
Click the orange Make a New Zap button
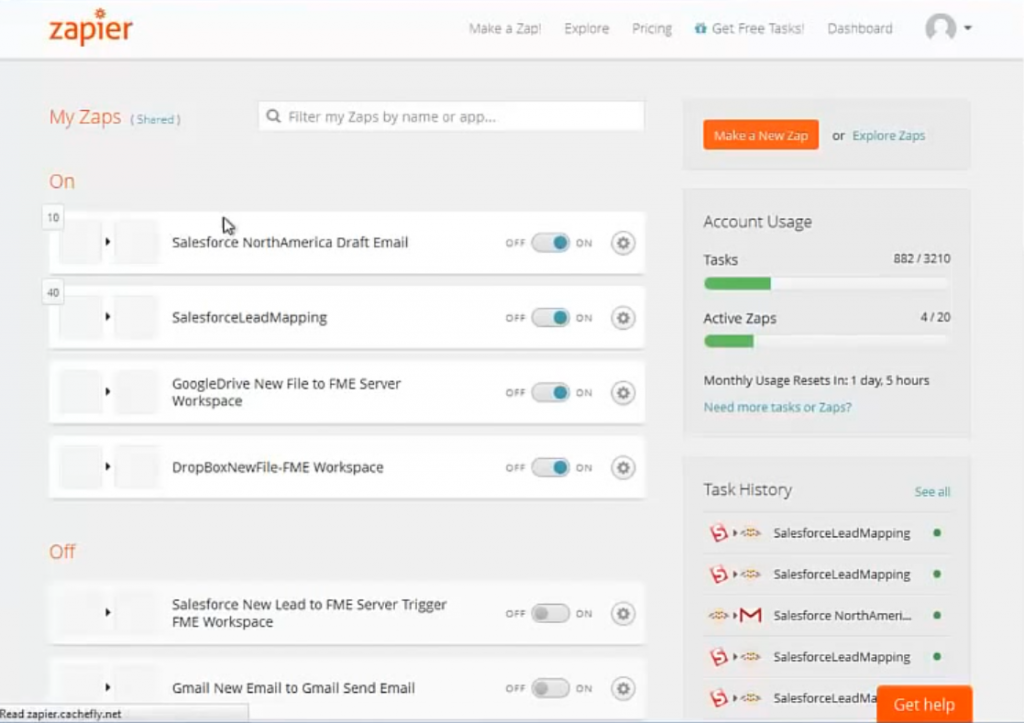point(761,135)
